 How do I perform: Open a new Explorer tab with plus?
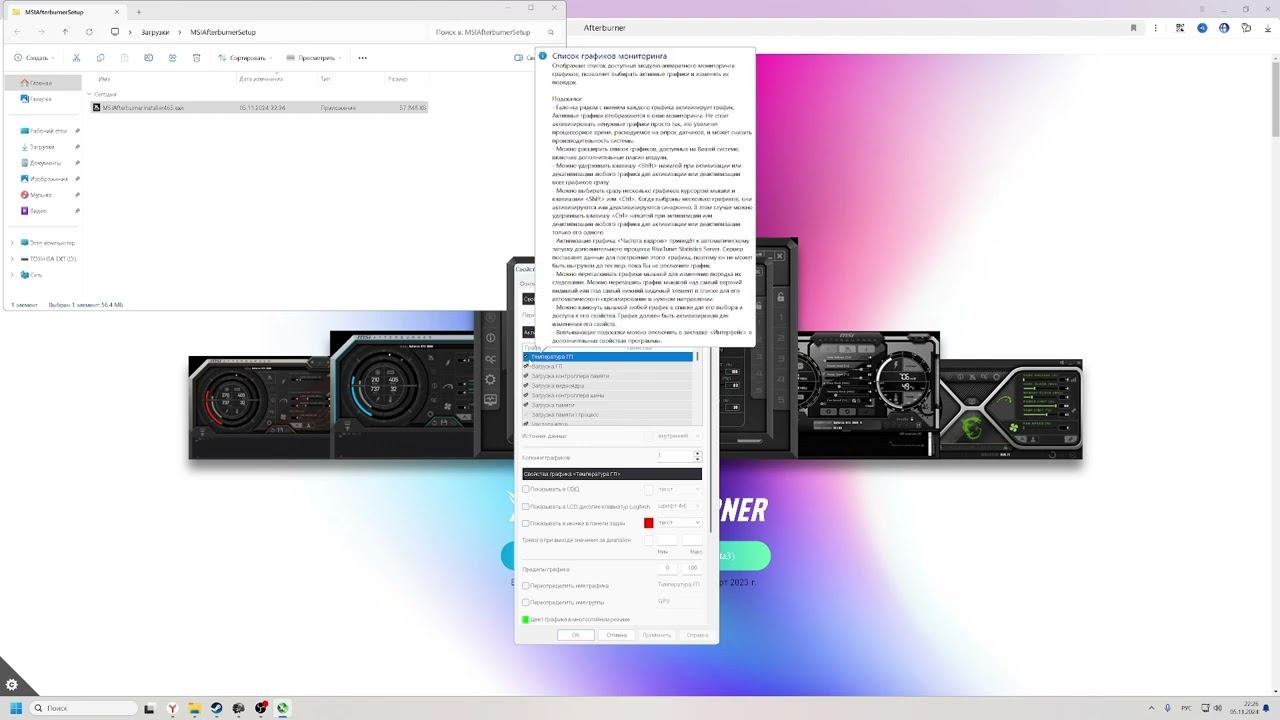pos(138,12)
